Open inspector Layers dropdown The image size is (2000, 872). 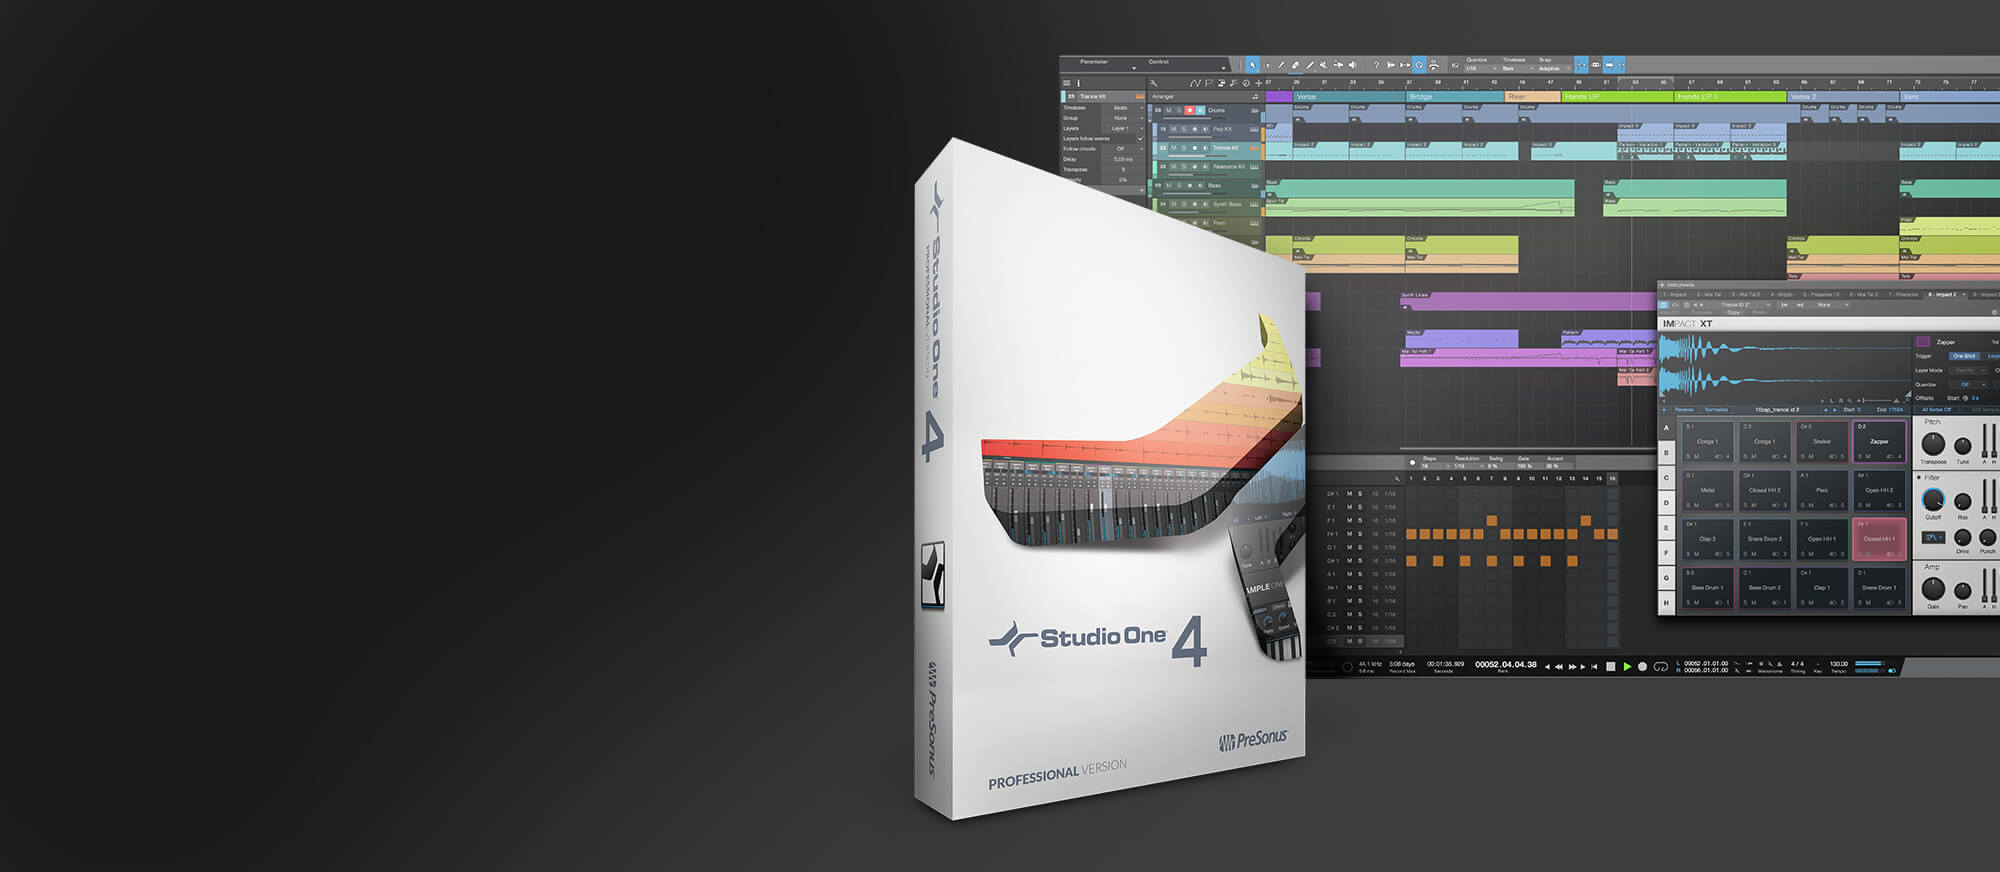(x=1124, y=128)
